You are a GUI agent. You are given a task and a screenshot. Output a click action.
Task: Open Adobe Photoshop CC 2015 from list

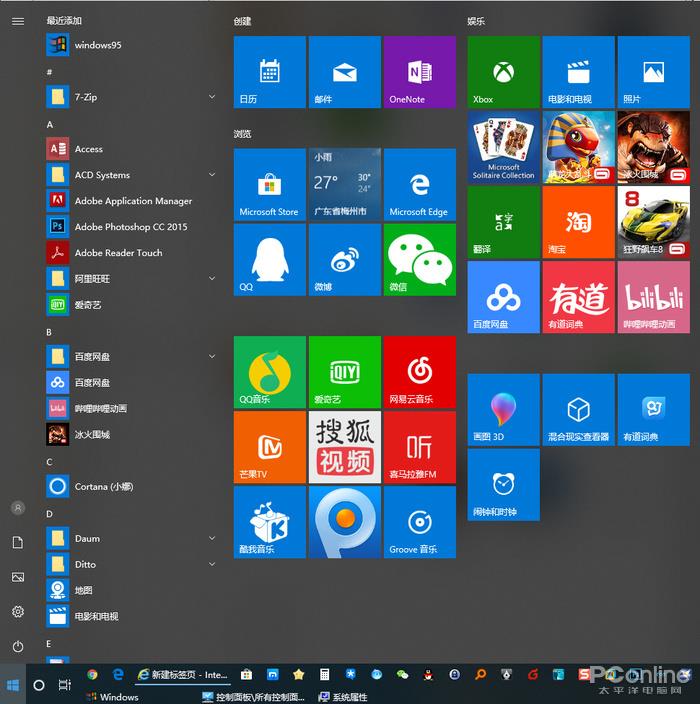pos(130,227)
